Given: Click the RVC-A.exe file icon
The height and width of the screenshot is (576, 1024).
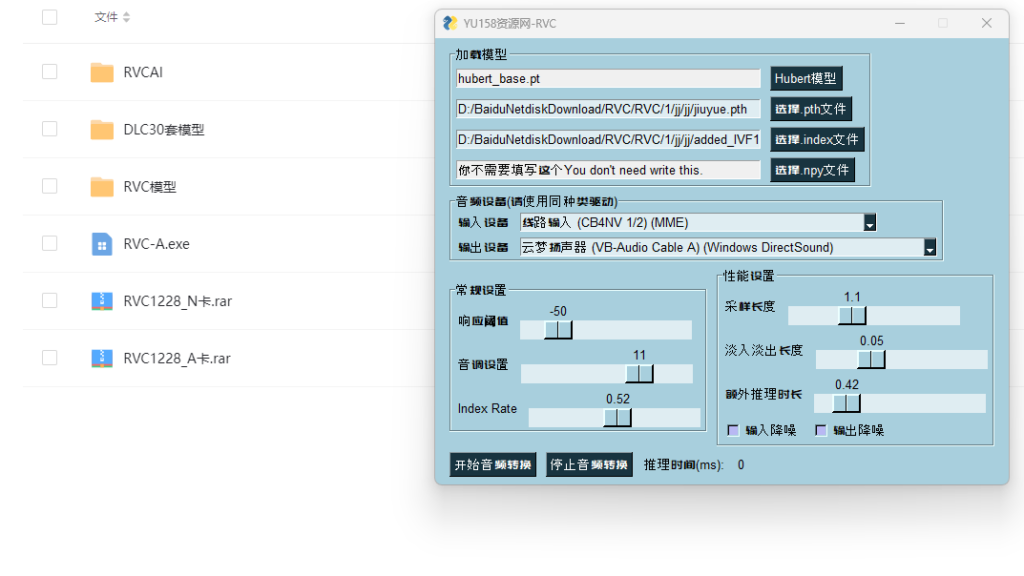Looking at the screenshot, I should tap(101, 244).
